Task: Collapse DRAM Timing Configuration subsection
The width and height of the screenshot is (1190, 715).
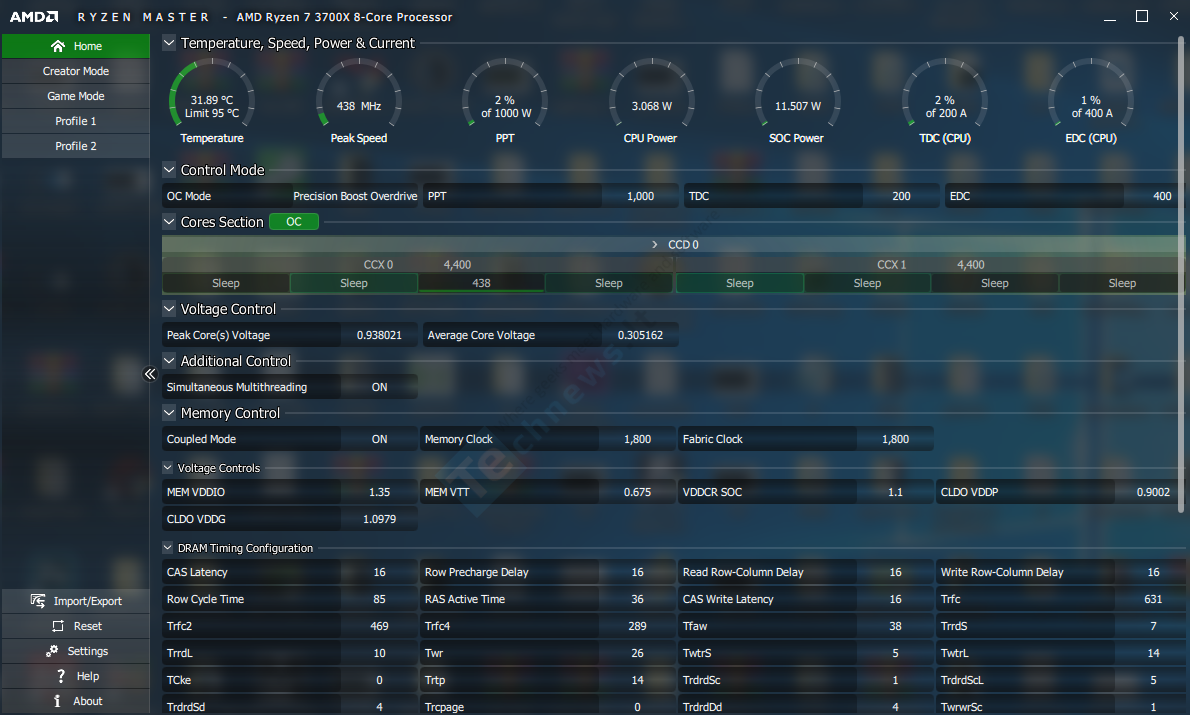Action: tap(168, 547)
